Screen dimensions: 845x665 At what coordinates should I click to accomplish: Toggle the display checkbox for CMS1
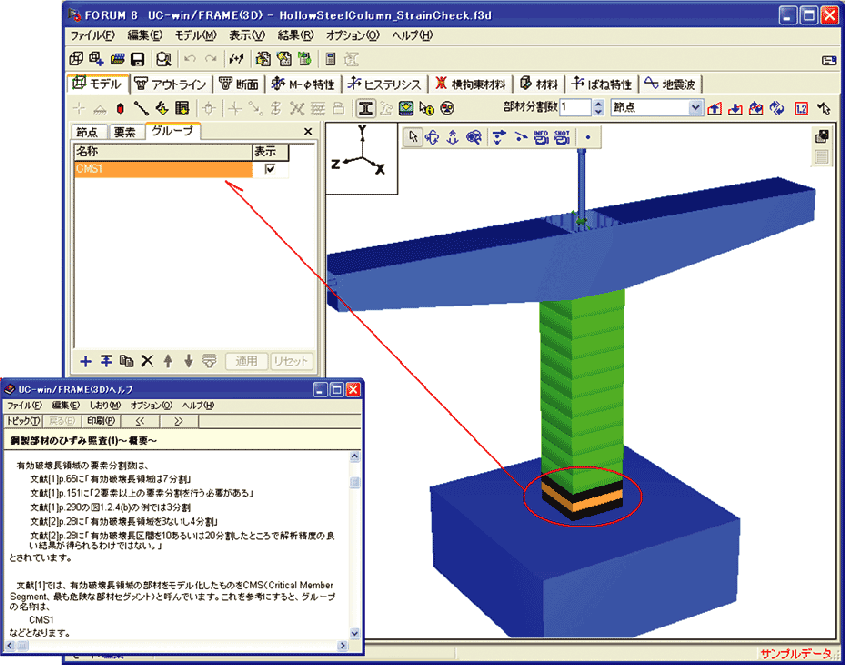click(270, 169)
